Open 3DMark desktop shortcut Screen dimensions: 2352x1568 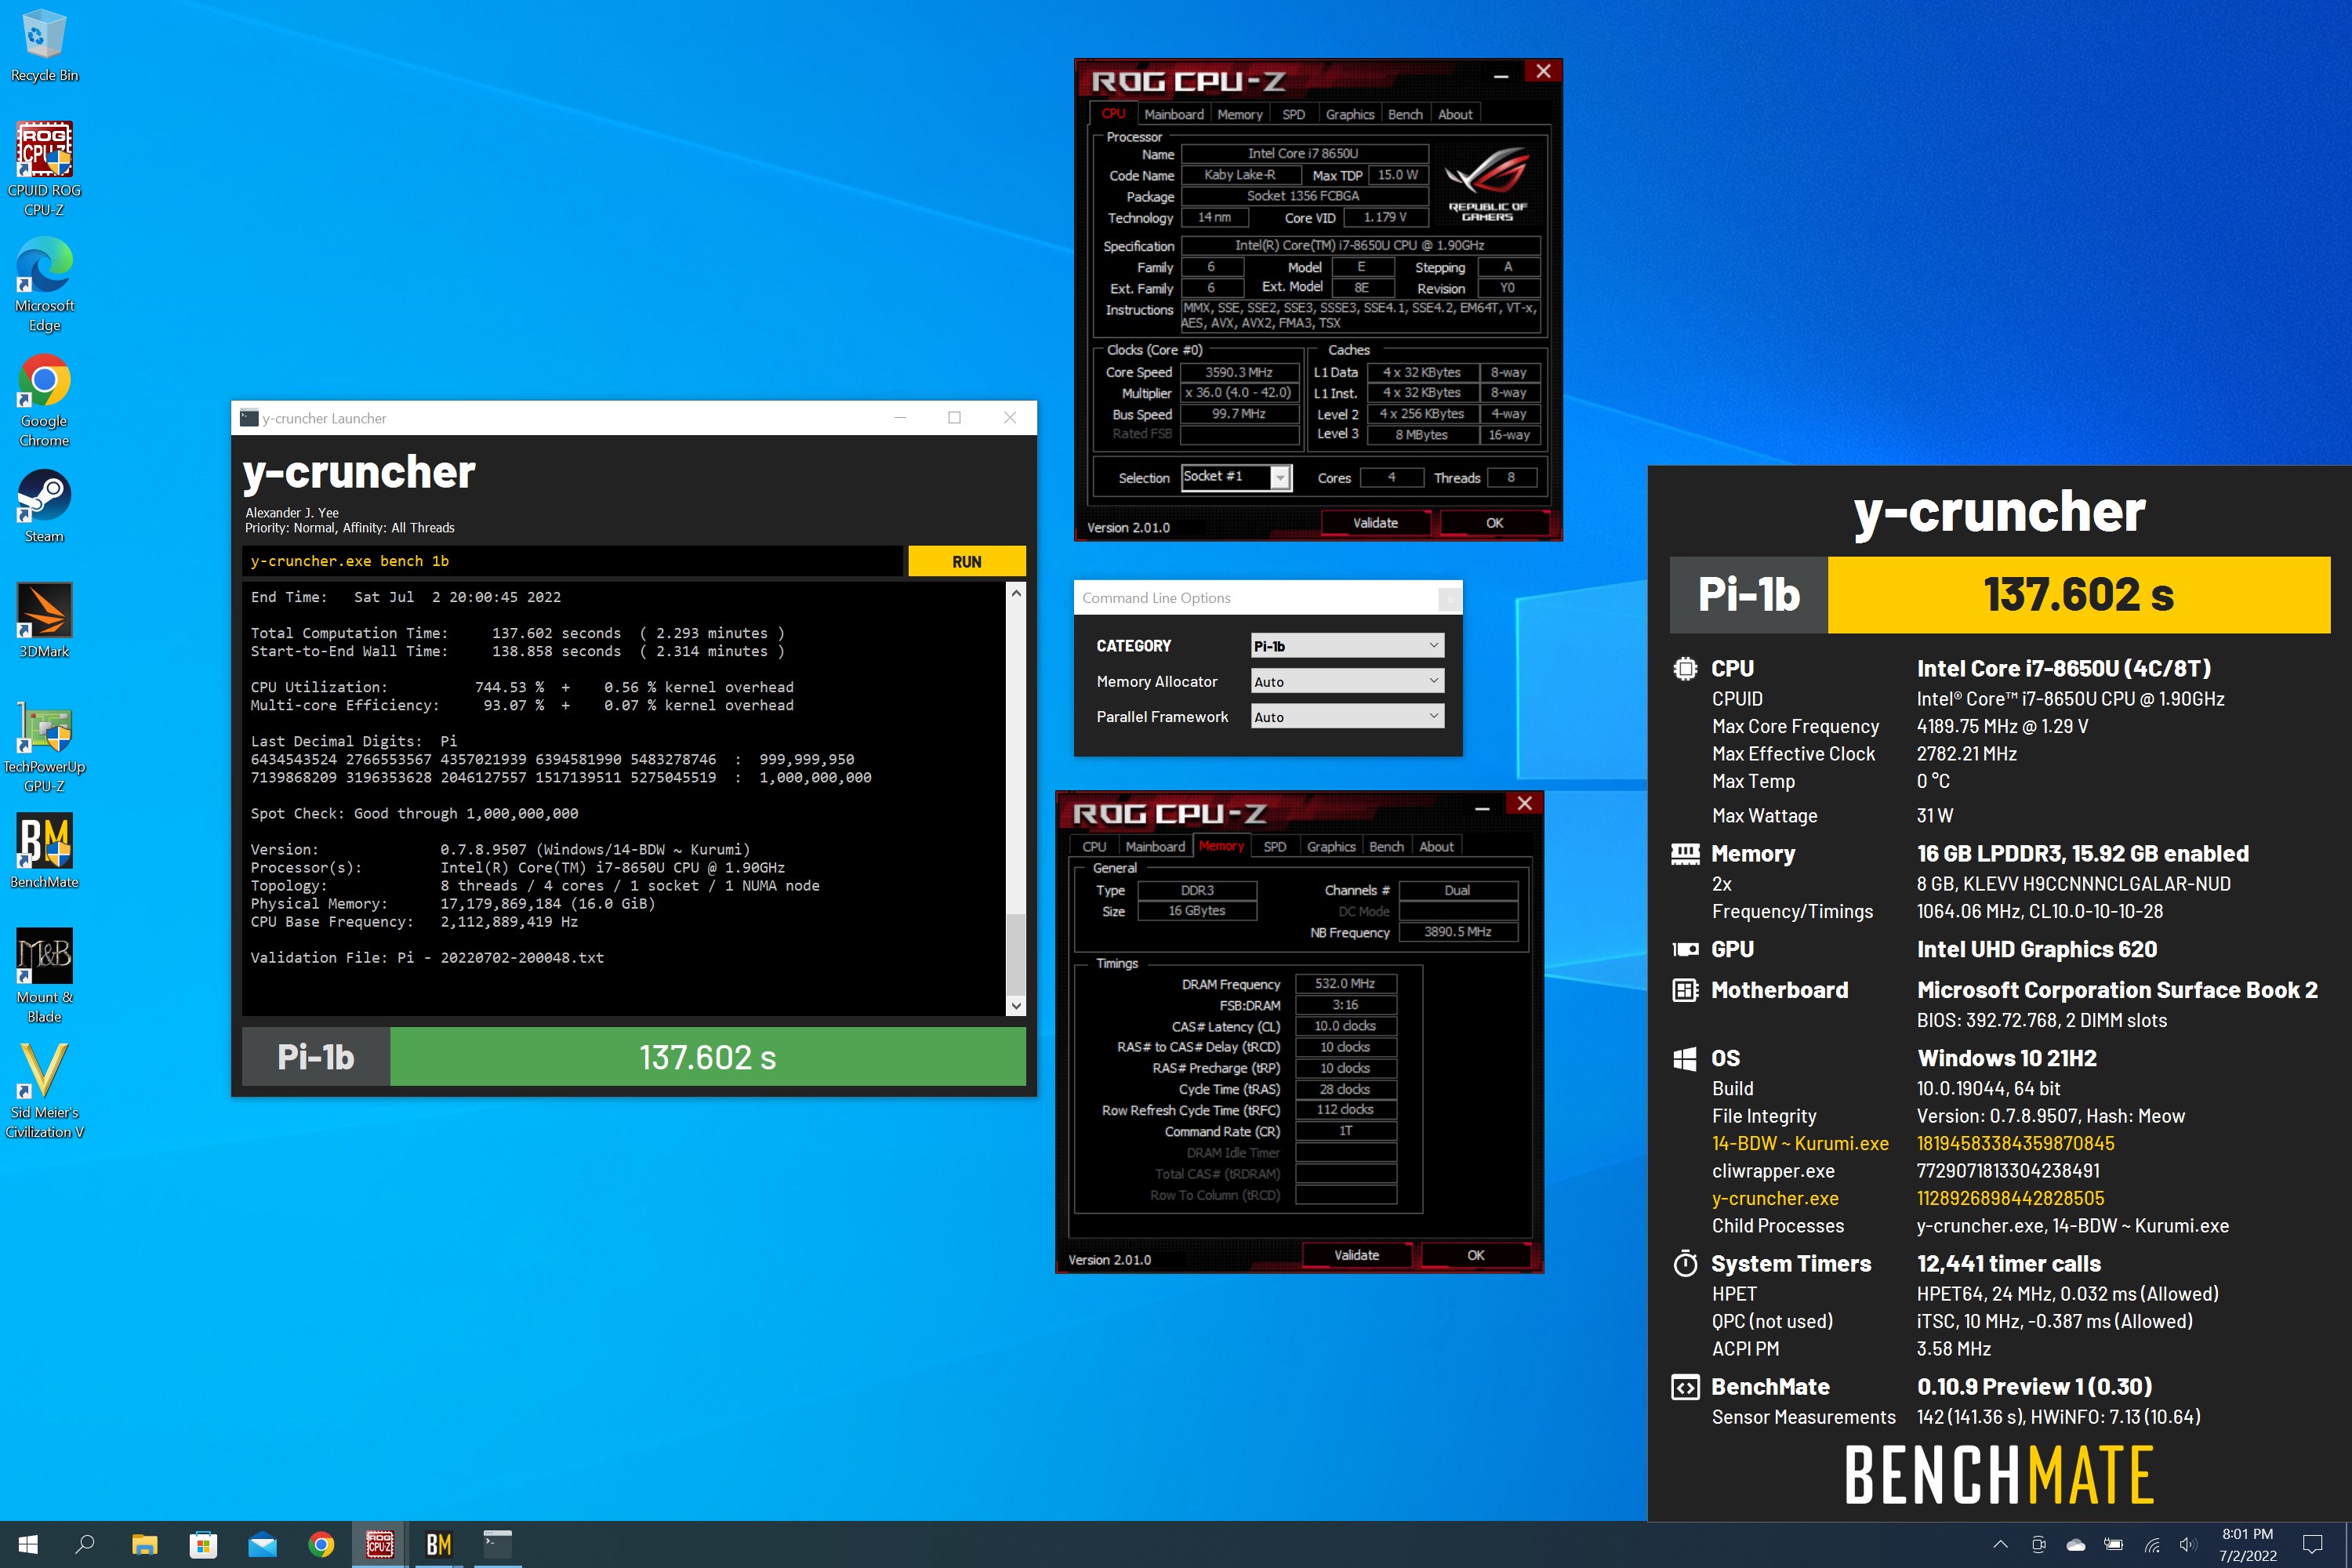pyautogui.click(x=44, y=621)
